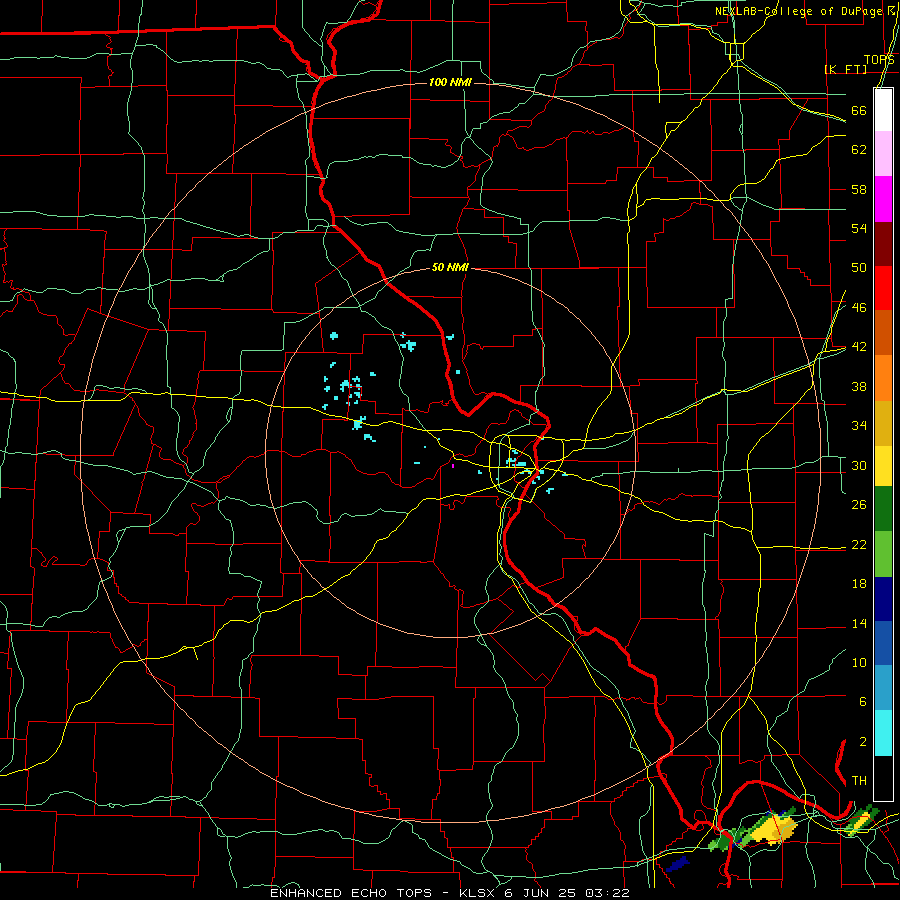Click the black TH threshold swatch
900x900 pixels.
coord(883,778)
